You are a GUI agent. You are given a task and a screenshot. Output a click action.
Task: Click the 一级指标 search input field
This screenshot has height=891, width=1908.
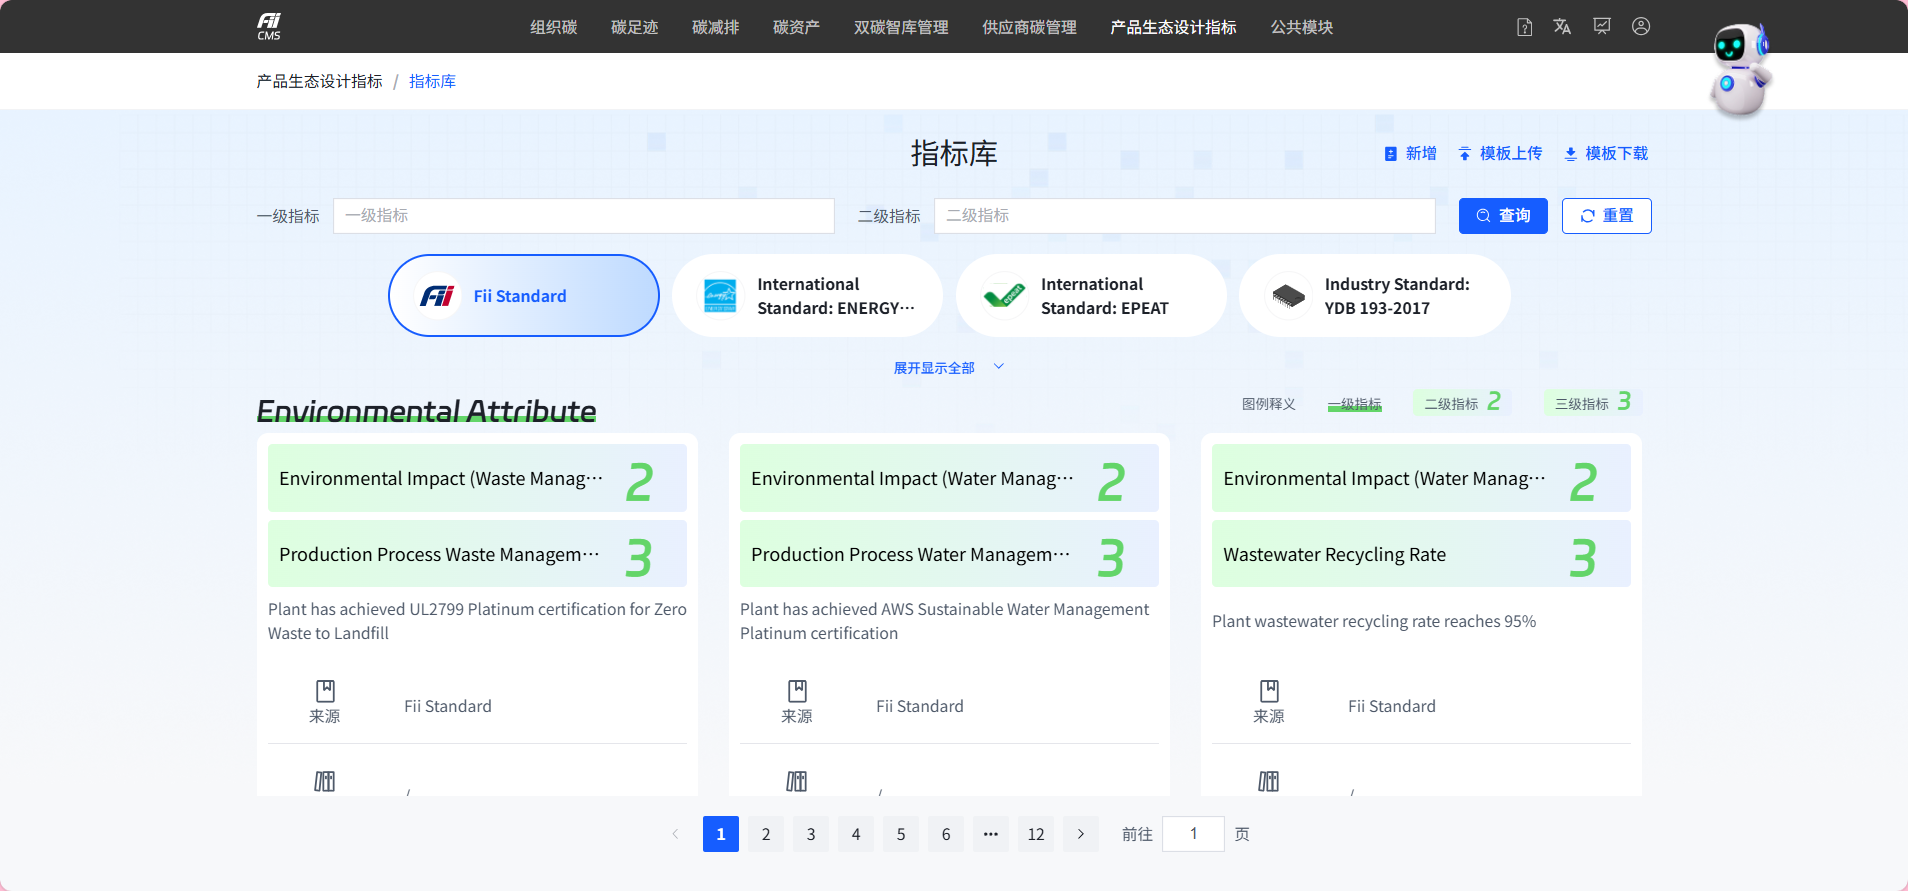(x=584, y=216)
